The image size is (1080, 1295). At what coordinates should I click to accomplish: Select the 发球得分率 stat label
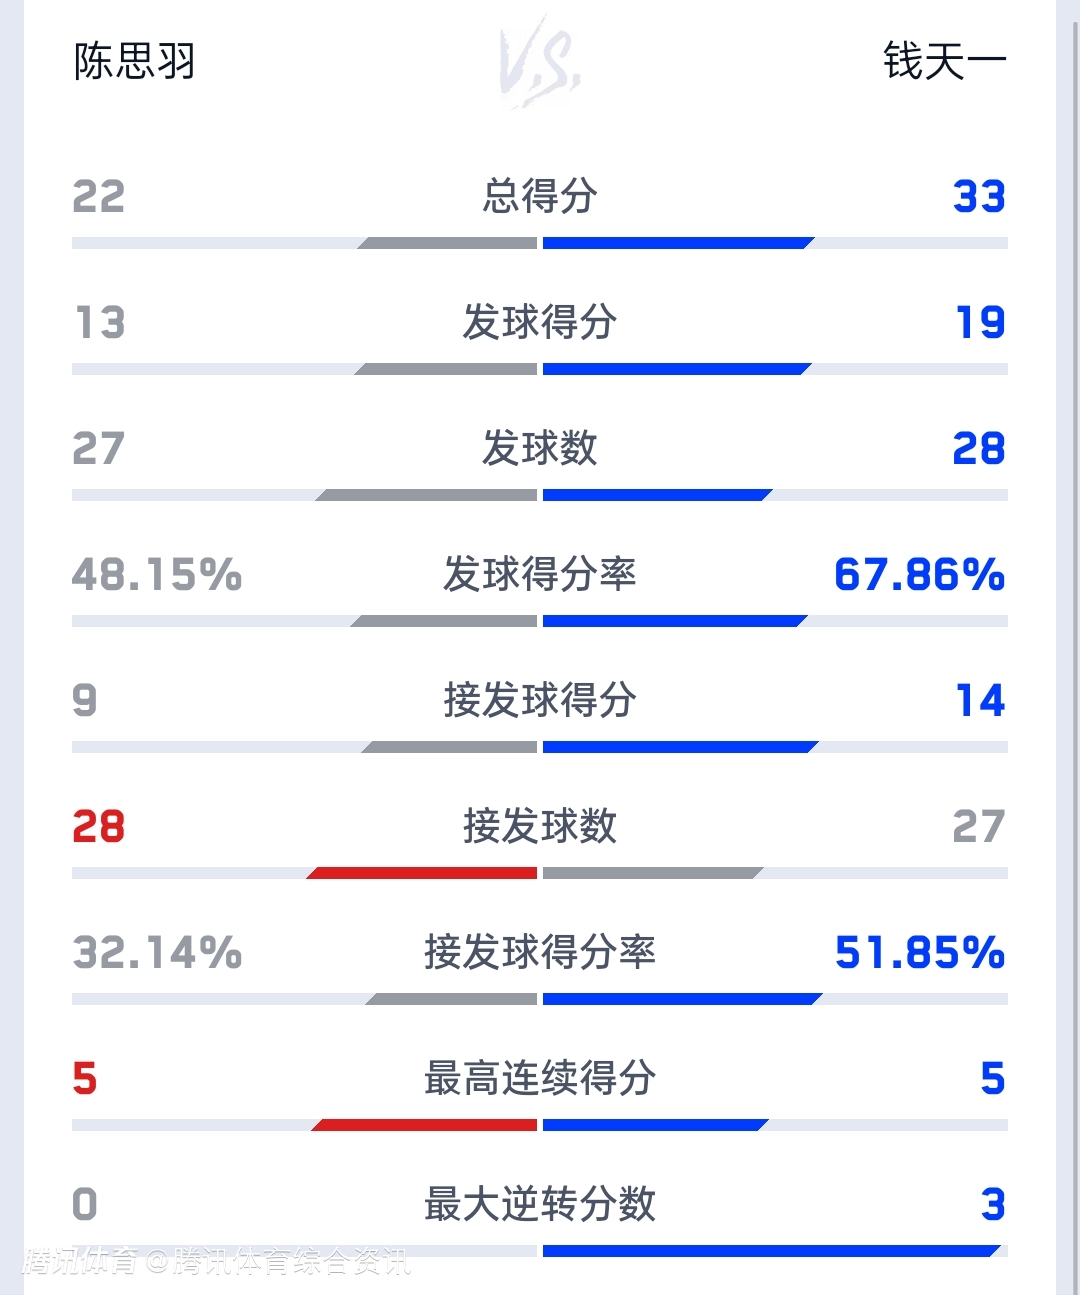click(x=540, y=574)
